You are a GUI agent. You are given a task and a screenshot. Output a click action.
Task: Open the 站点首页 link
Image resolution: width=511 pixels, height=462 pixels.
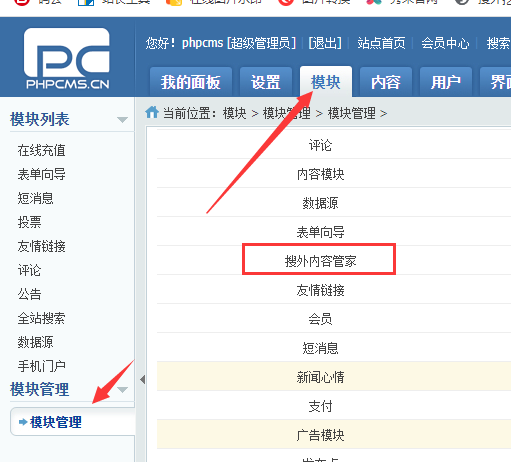pos(381,43)
